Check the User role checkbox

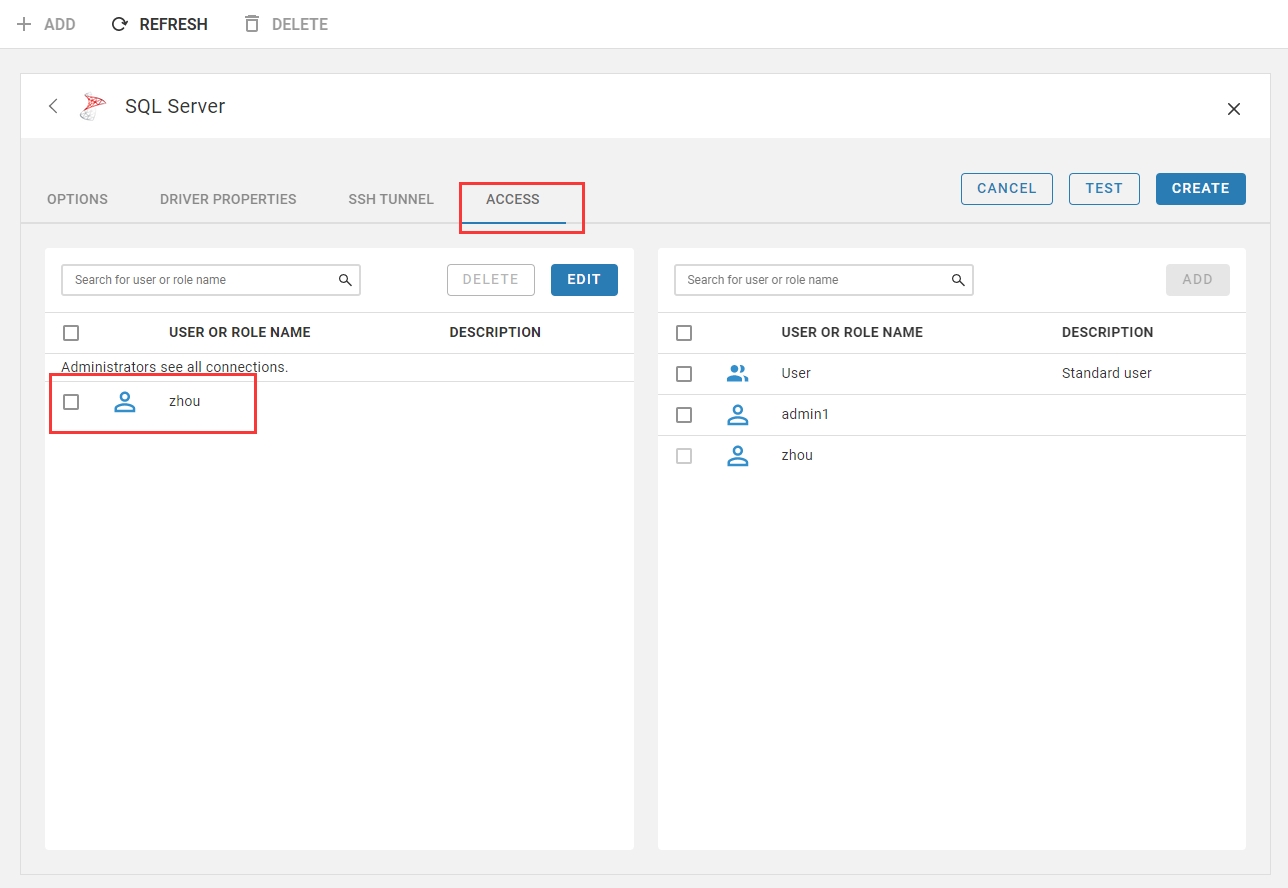(684, 373)
